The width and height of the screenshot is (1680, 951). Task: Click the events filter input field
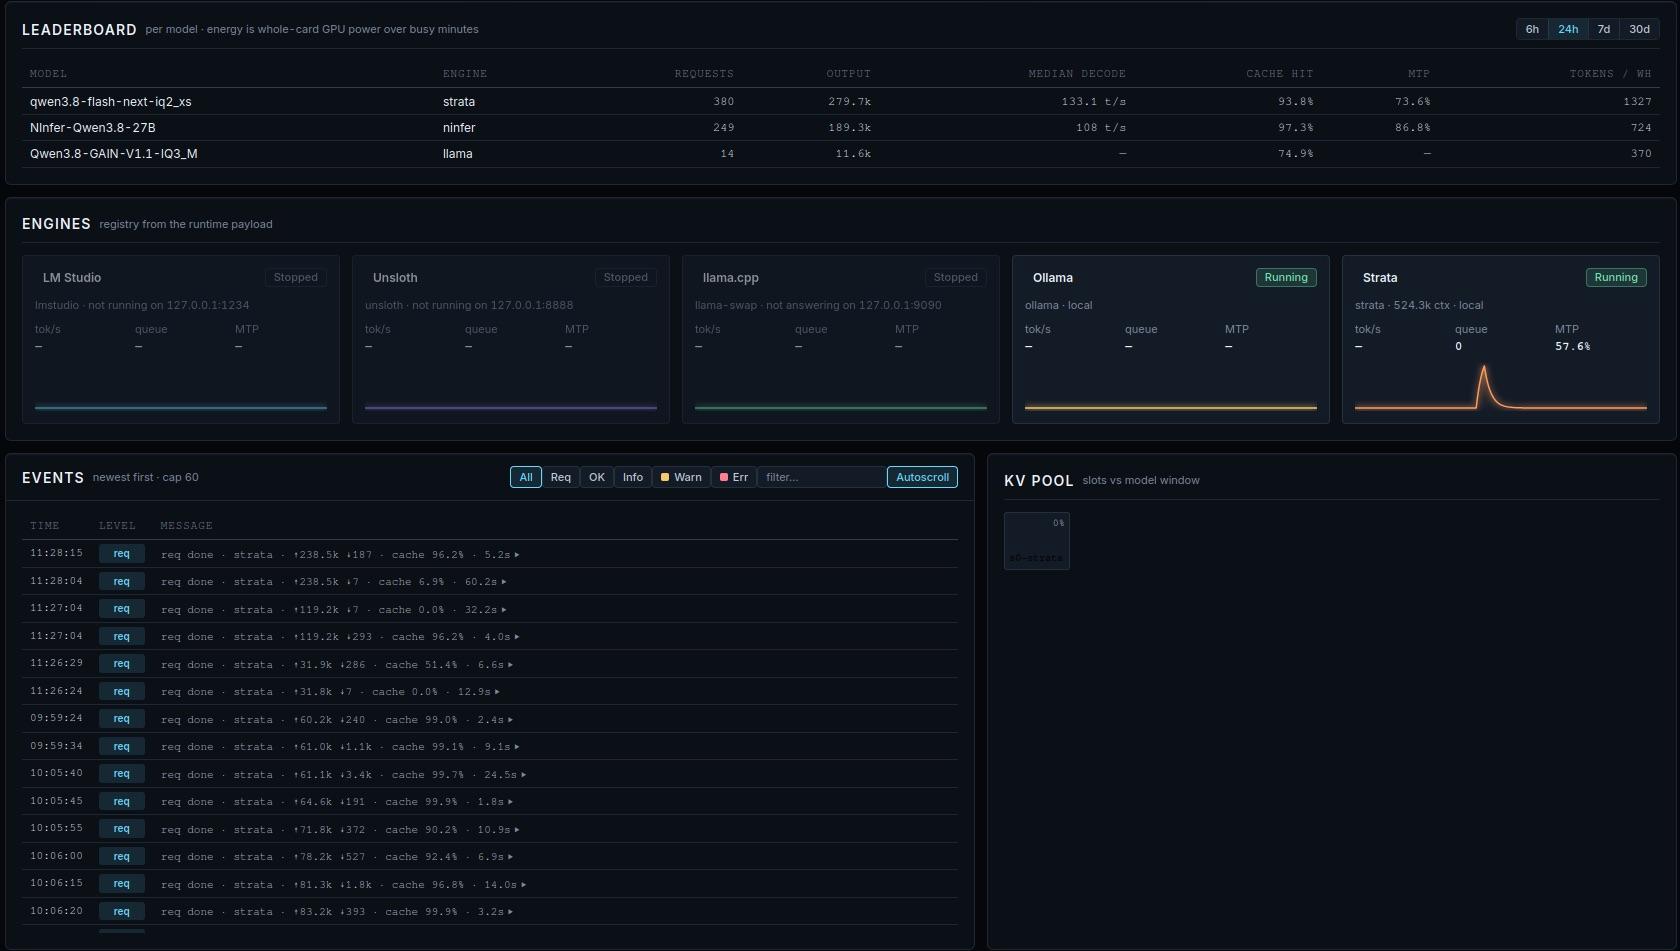822,477
